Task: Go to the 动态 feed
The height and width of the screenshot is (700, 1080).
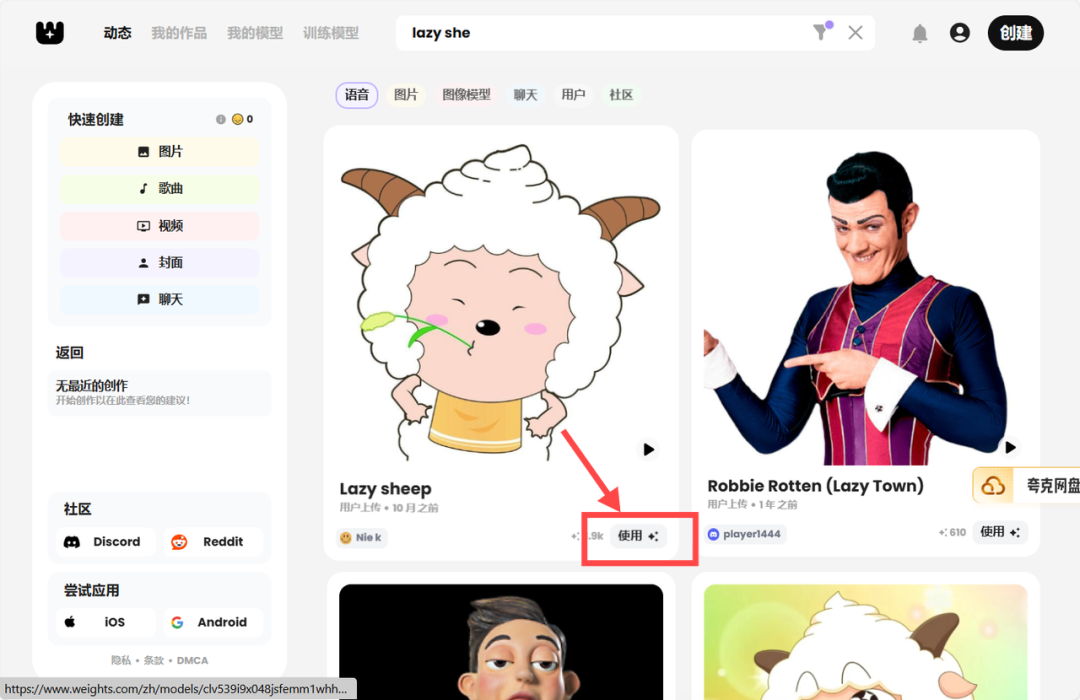Action: pos(117,32)
